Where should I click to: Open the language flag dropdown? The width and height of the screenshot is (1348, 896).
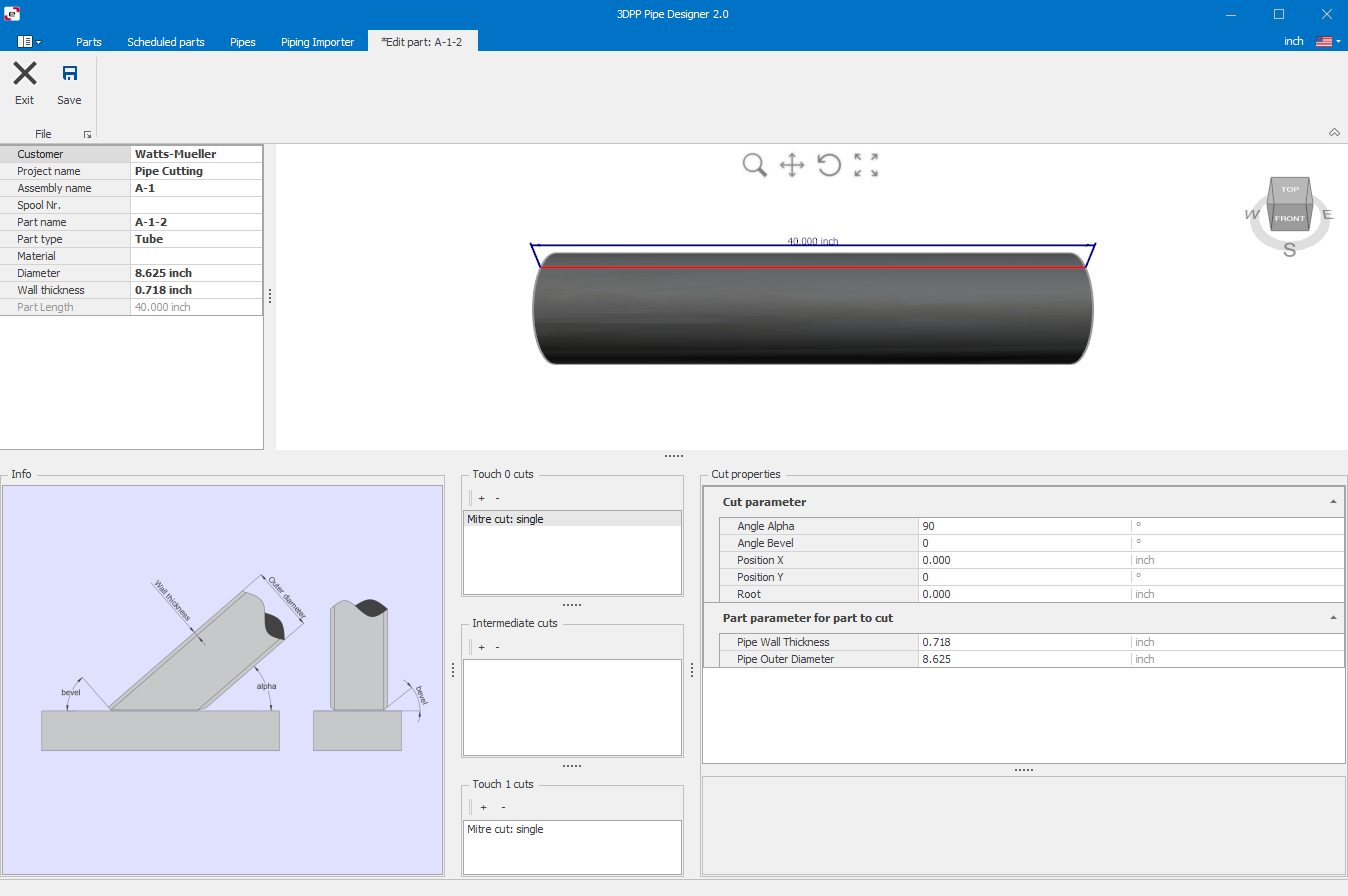click(1328, 42)
